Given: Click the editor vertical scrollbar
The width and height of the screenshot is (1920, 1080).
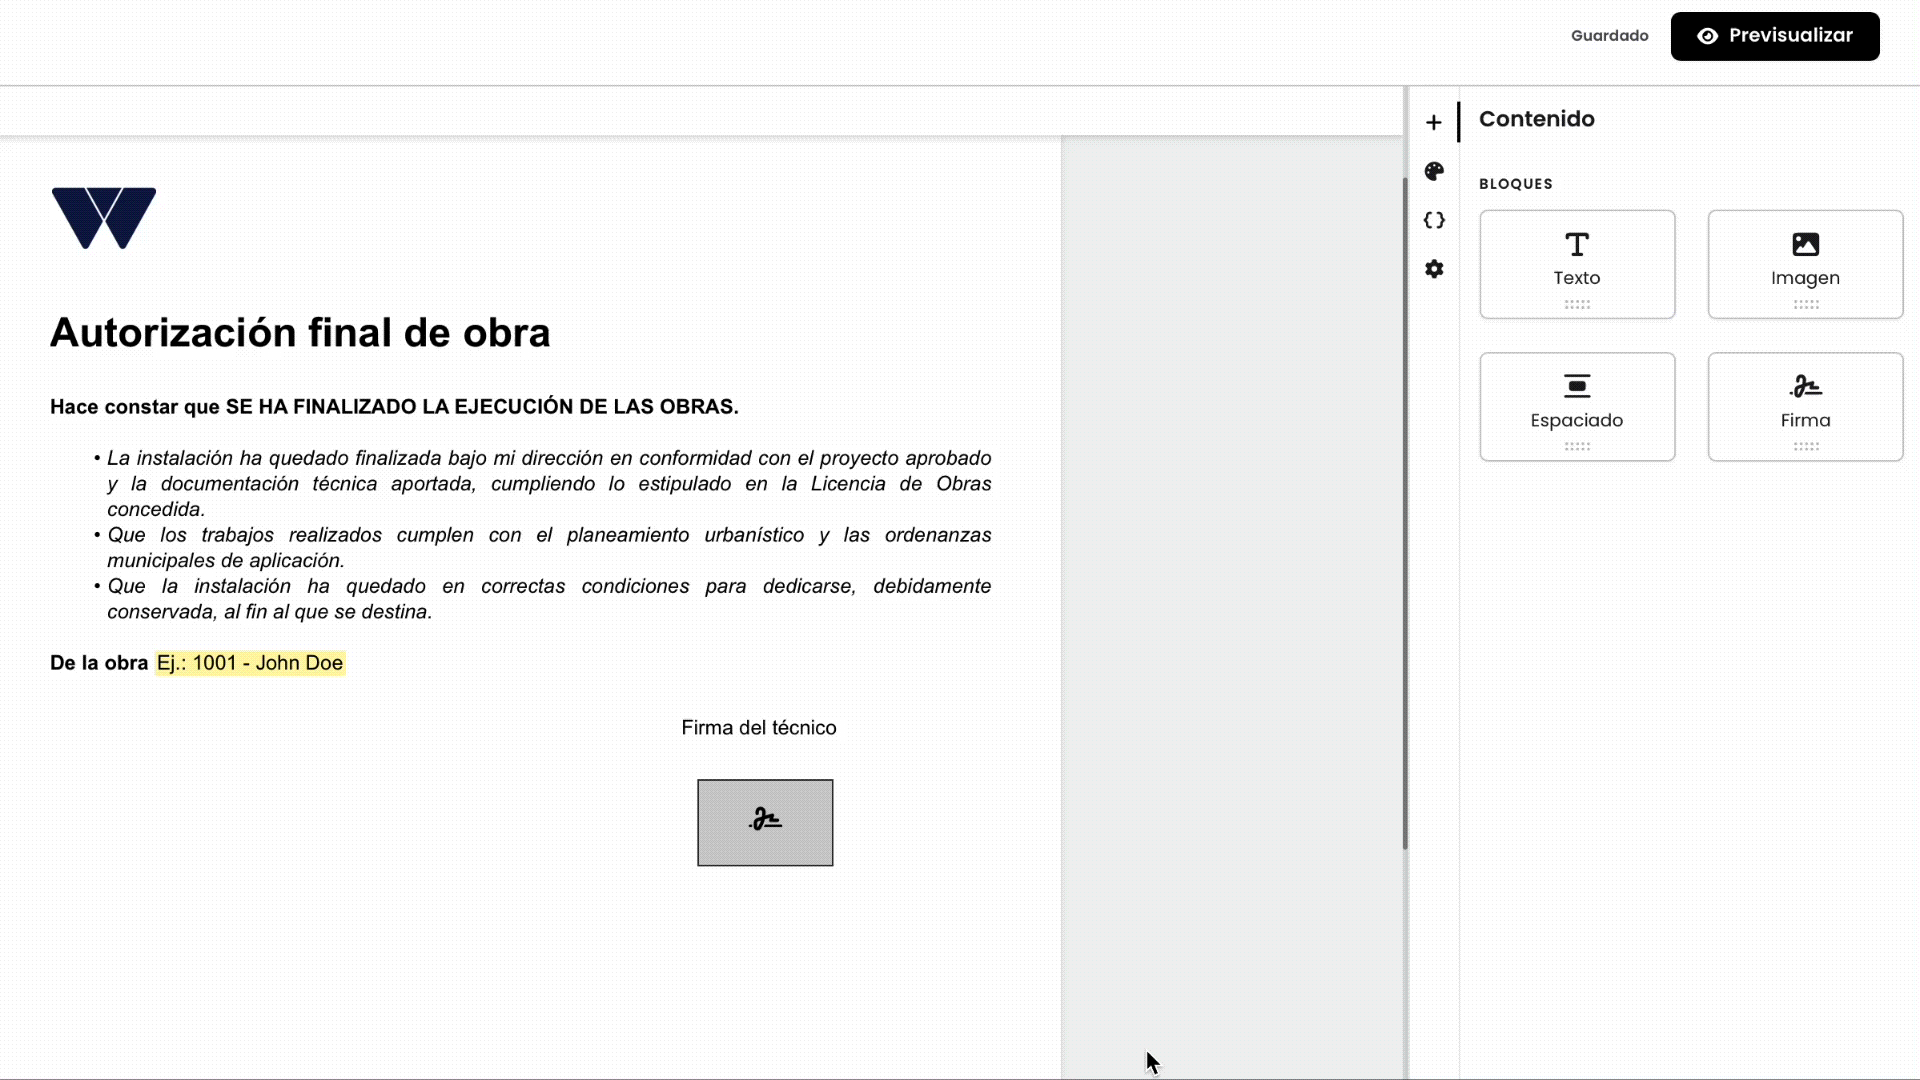Looking at the screenshot, I should pyautogui.click(x=1405, y=514).
